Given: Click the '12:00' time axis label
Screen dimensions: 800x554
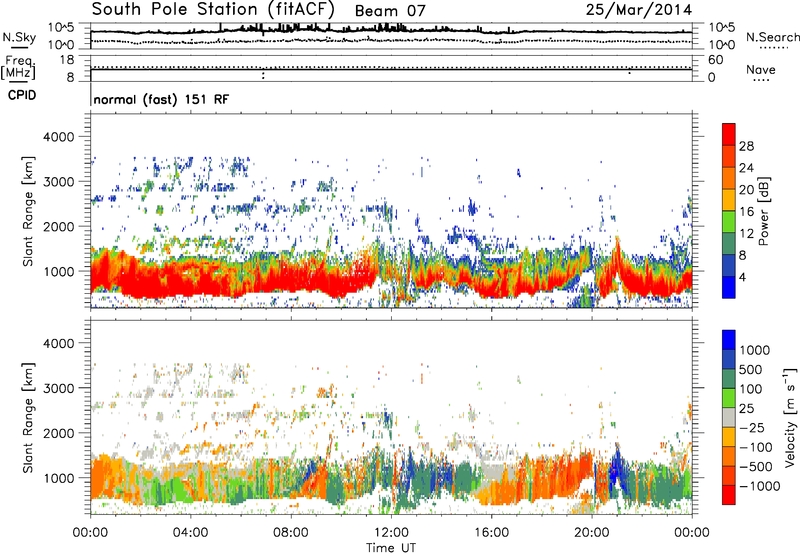Looking at the screenshot, I should 391,533.
